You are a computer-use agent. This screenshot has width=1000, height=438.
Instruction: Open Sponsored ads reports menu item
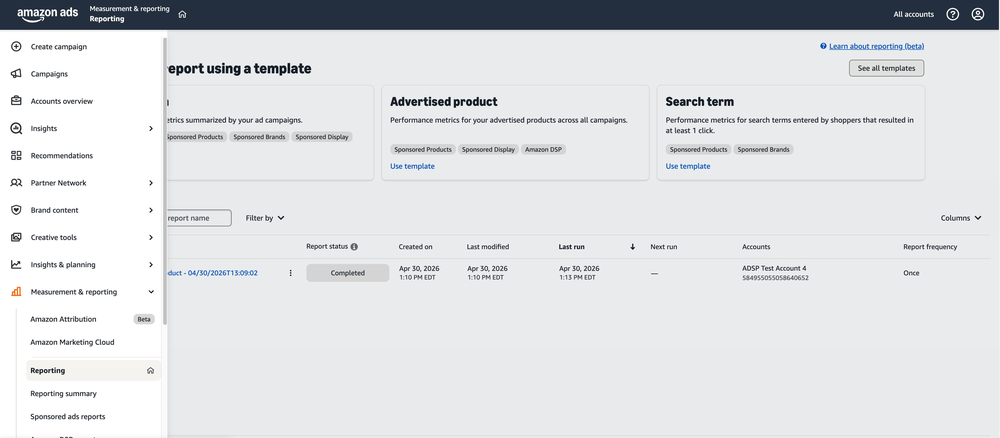pos(68,416)
